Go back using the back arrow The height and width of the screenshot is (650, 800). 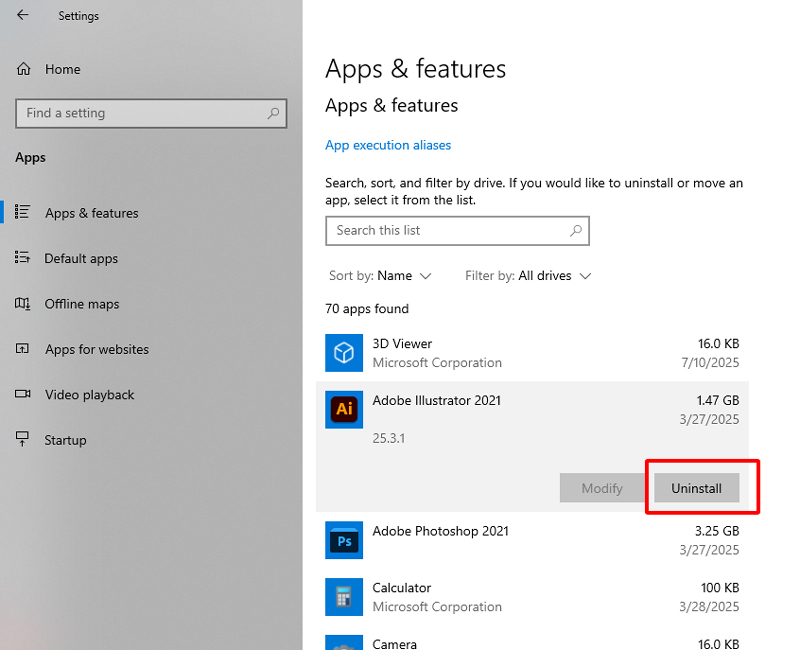22,15
